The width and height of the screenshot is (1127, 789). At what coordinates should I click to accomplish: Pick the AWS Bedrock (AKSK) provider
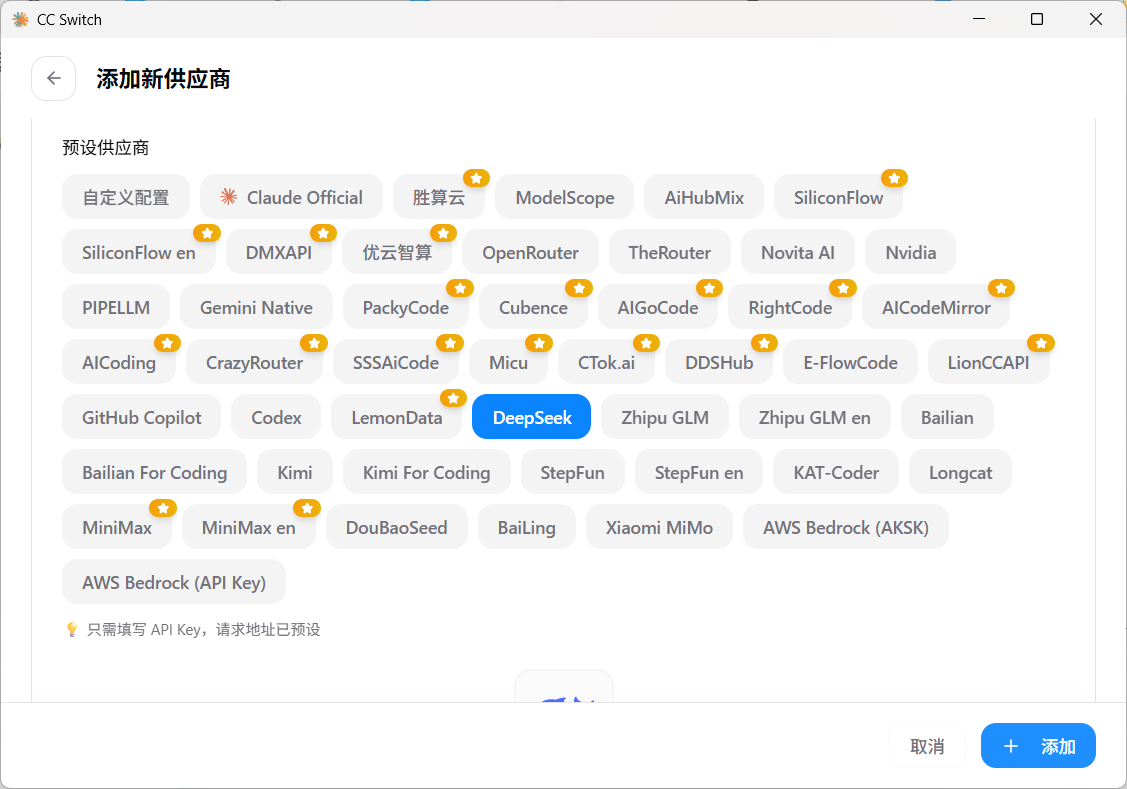pos(845,527)
